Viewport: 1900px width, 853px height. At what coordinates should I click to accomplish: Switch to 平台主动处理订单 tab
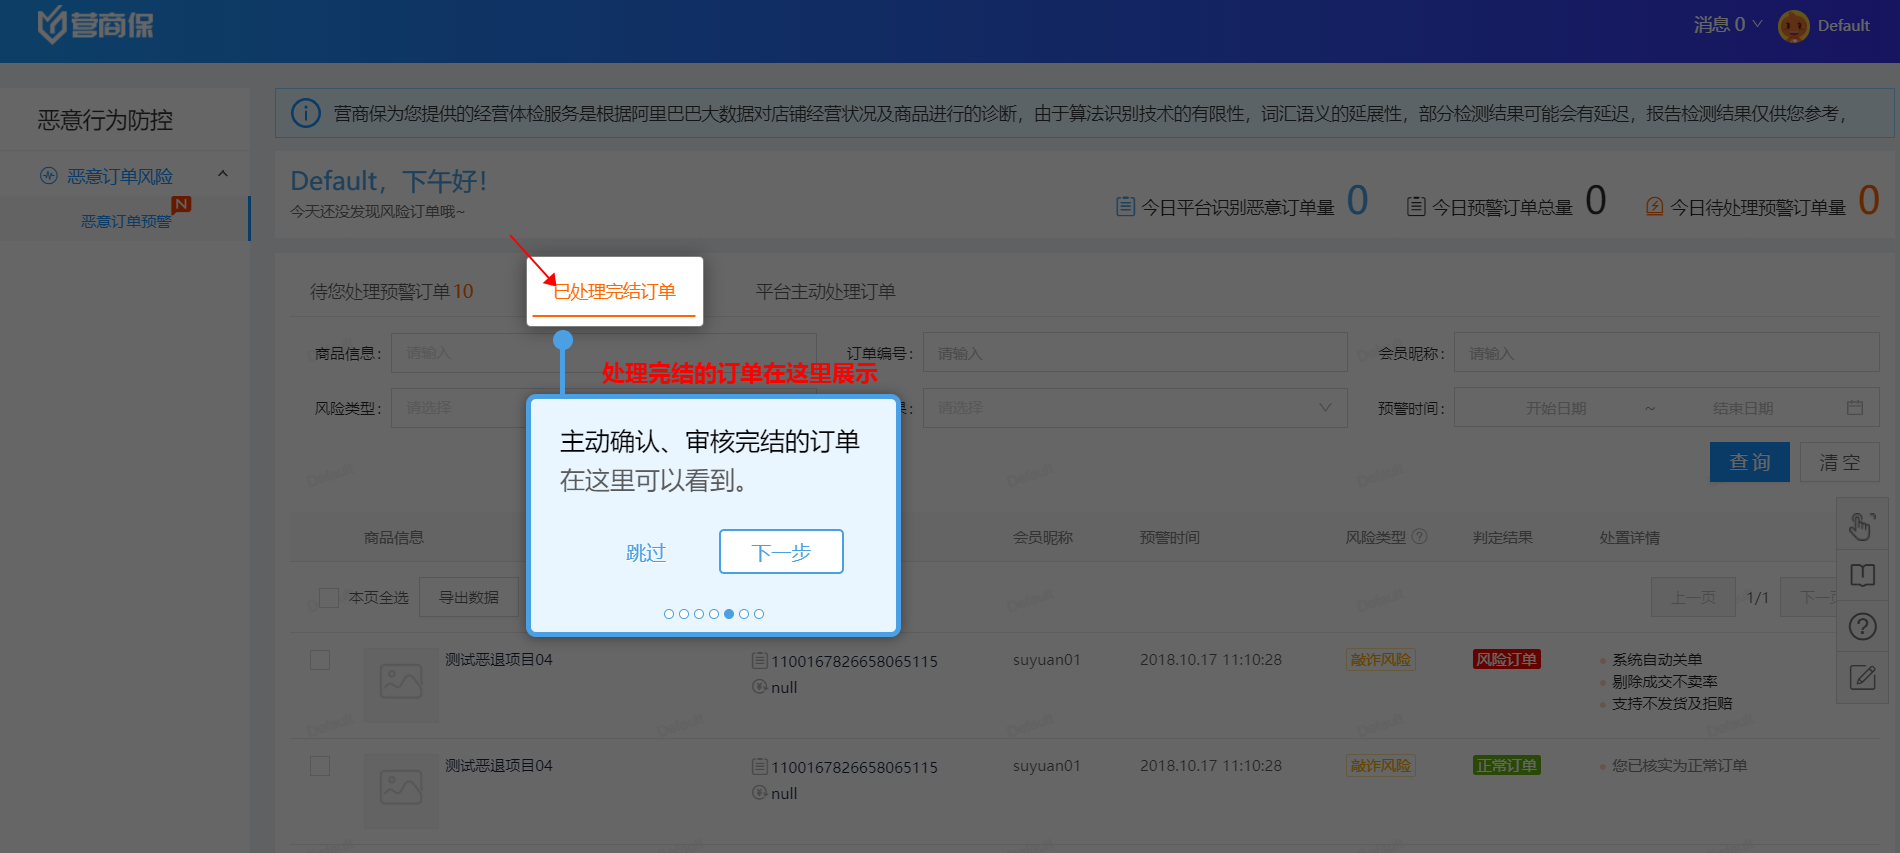825,292
